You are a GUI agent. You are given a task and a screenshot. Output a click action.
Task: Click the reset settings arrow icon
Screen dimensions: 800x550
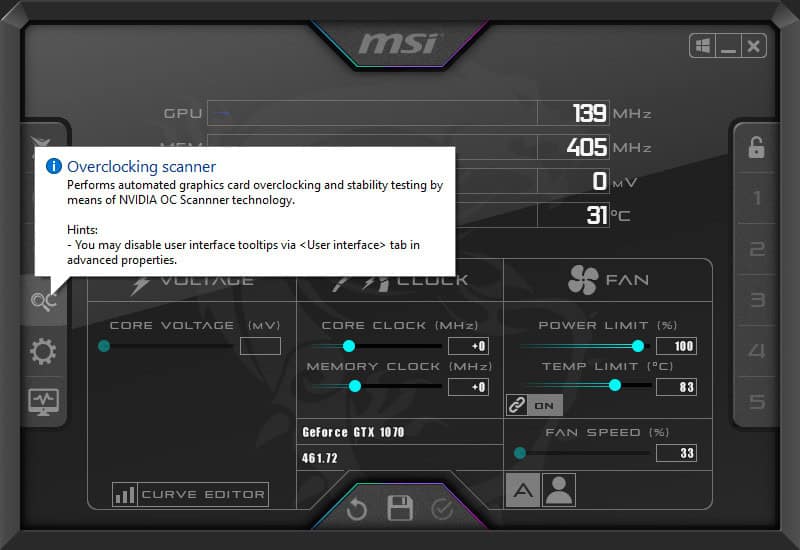point(356,509)
